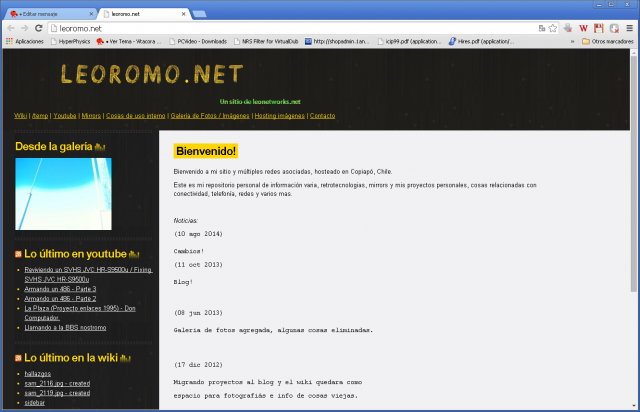Open video Armando un 486 - Parte 3
The height and width of the screenshot is (412, 640).
(x=60, y=289)
